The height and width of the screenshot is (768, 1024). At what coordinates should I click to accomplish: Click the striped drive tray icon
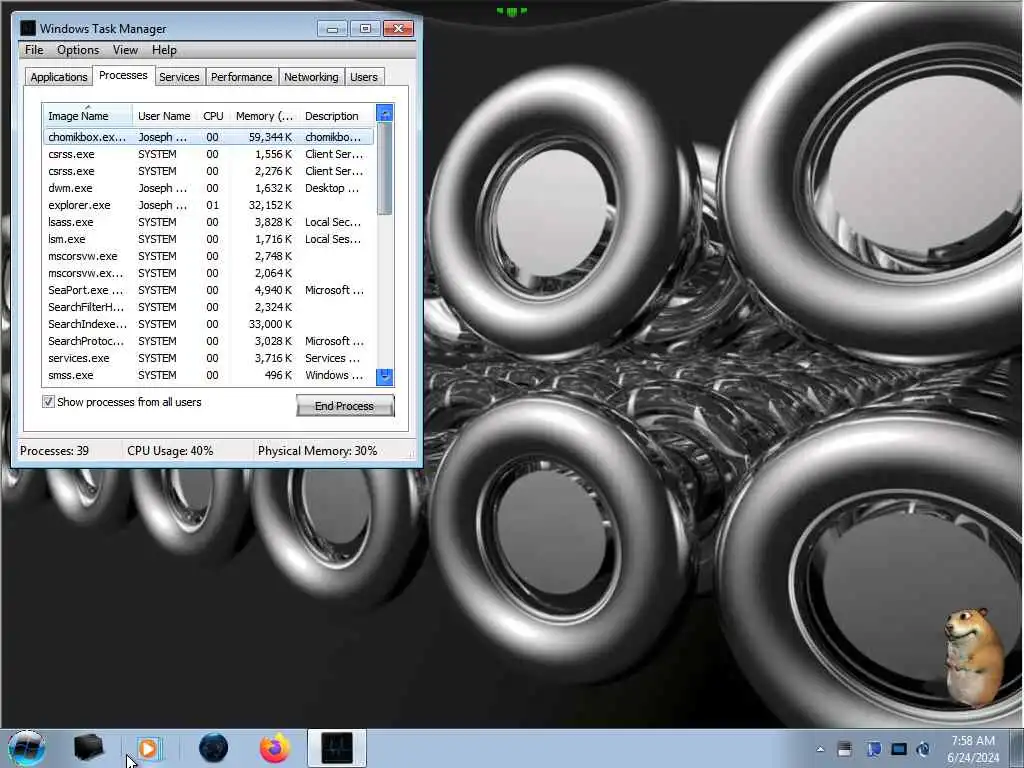tap(844, 749)
